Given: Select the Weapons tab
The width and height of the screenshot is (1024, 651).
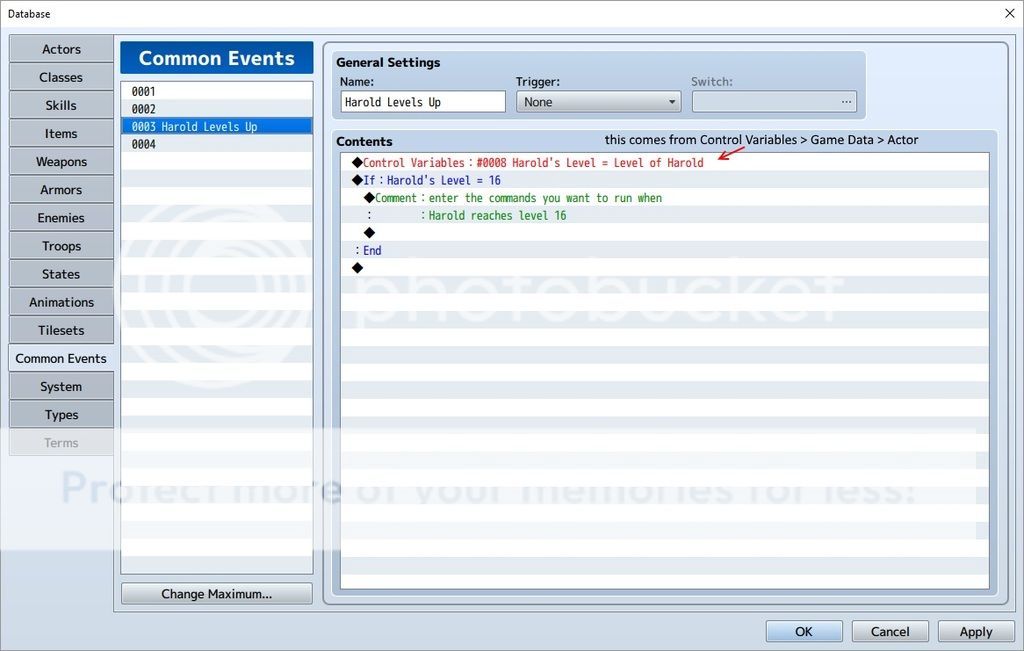Looking at the screenshot, I should coord(61,161).
